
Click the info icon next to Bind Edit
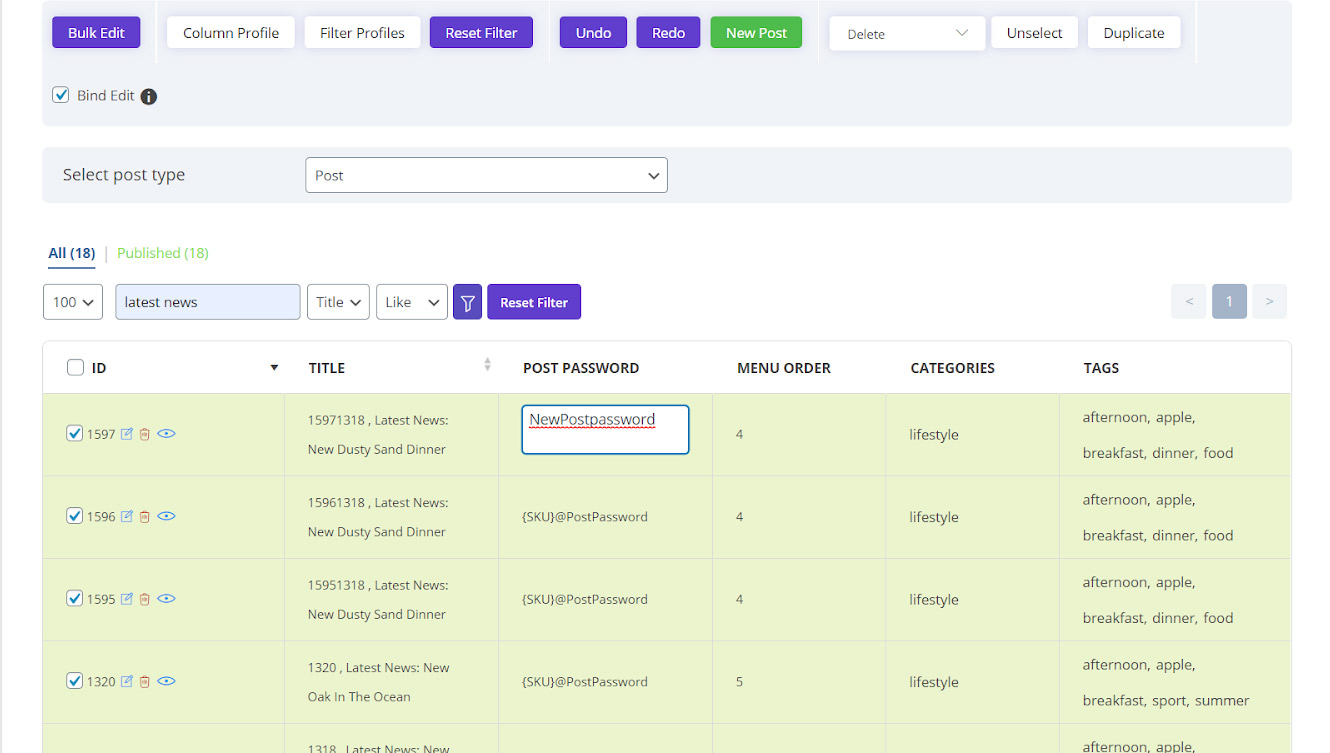tap(148, 96)
